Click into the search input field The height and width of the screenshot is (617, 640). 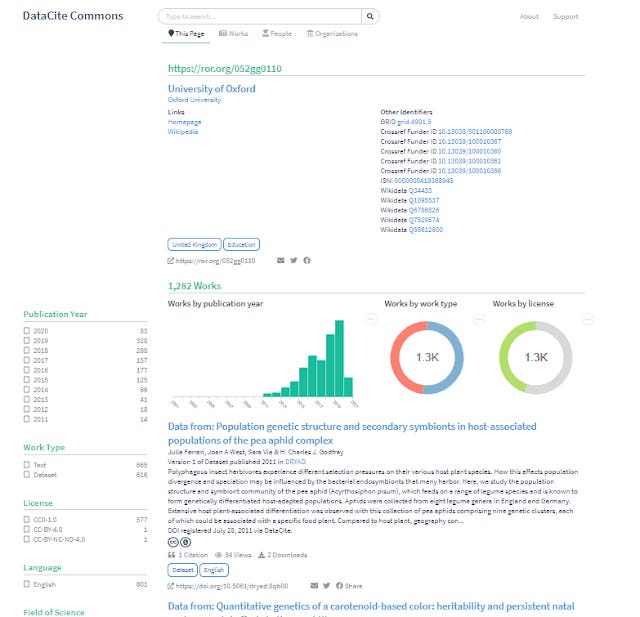coord(260,16)
